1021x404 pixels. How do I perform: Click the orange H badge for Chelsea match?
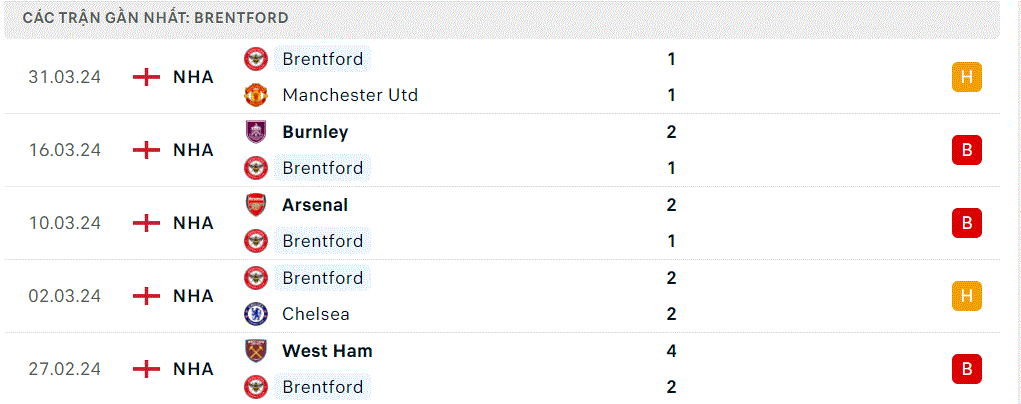(x=966, y=296)
